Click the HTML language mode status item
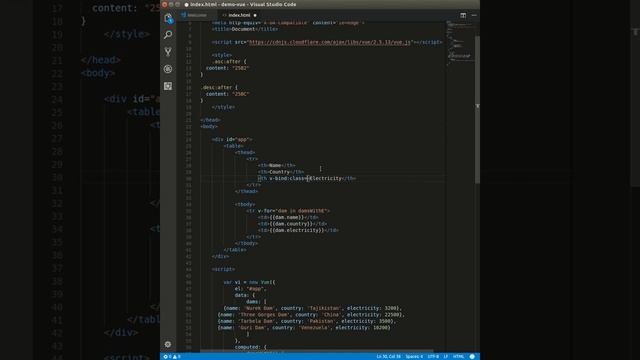This screenshot has width=640, height=360. [458, 356]
